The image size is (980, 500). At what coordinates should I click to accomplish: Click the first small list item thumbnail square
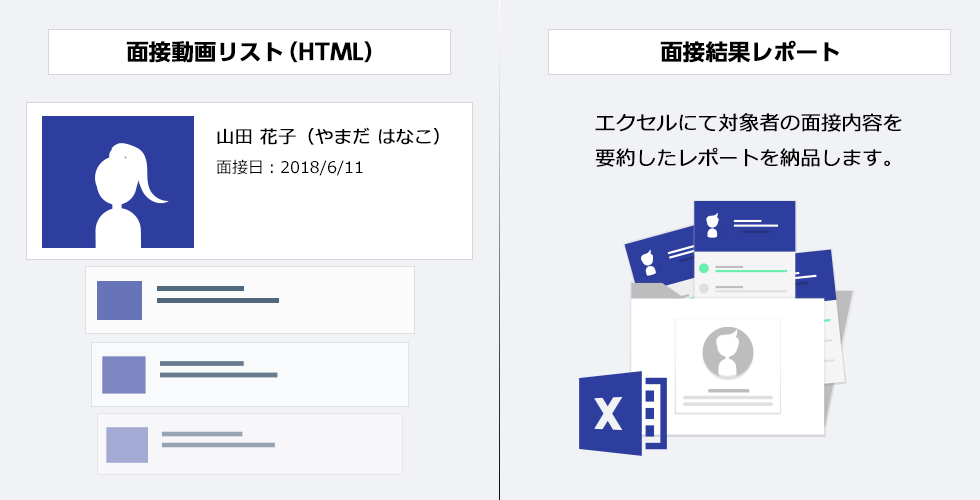click(119, 301)
